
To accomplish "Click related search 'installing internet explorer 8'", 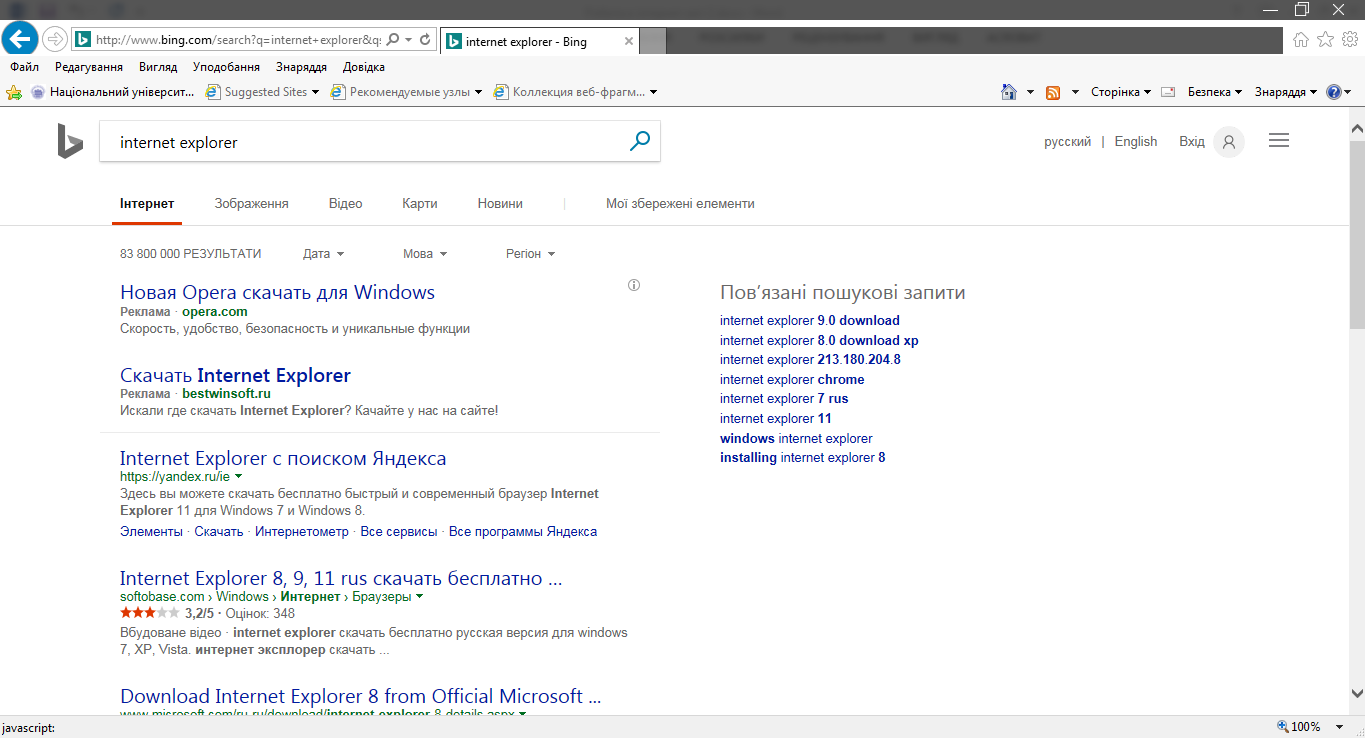I will click(x=802, y=457).
